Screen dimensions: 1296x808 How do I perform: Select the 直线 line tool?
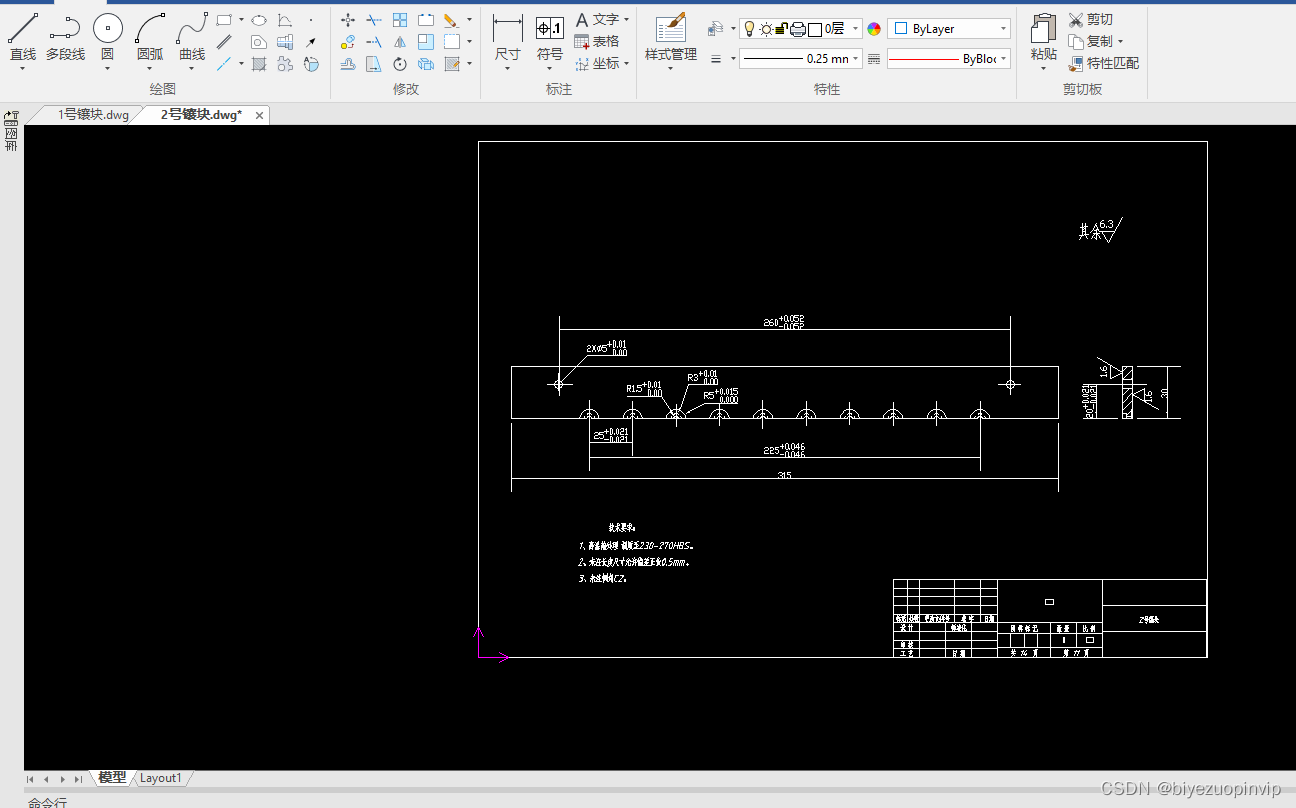coord(23,37)
